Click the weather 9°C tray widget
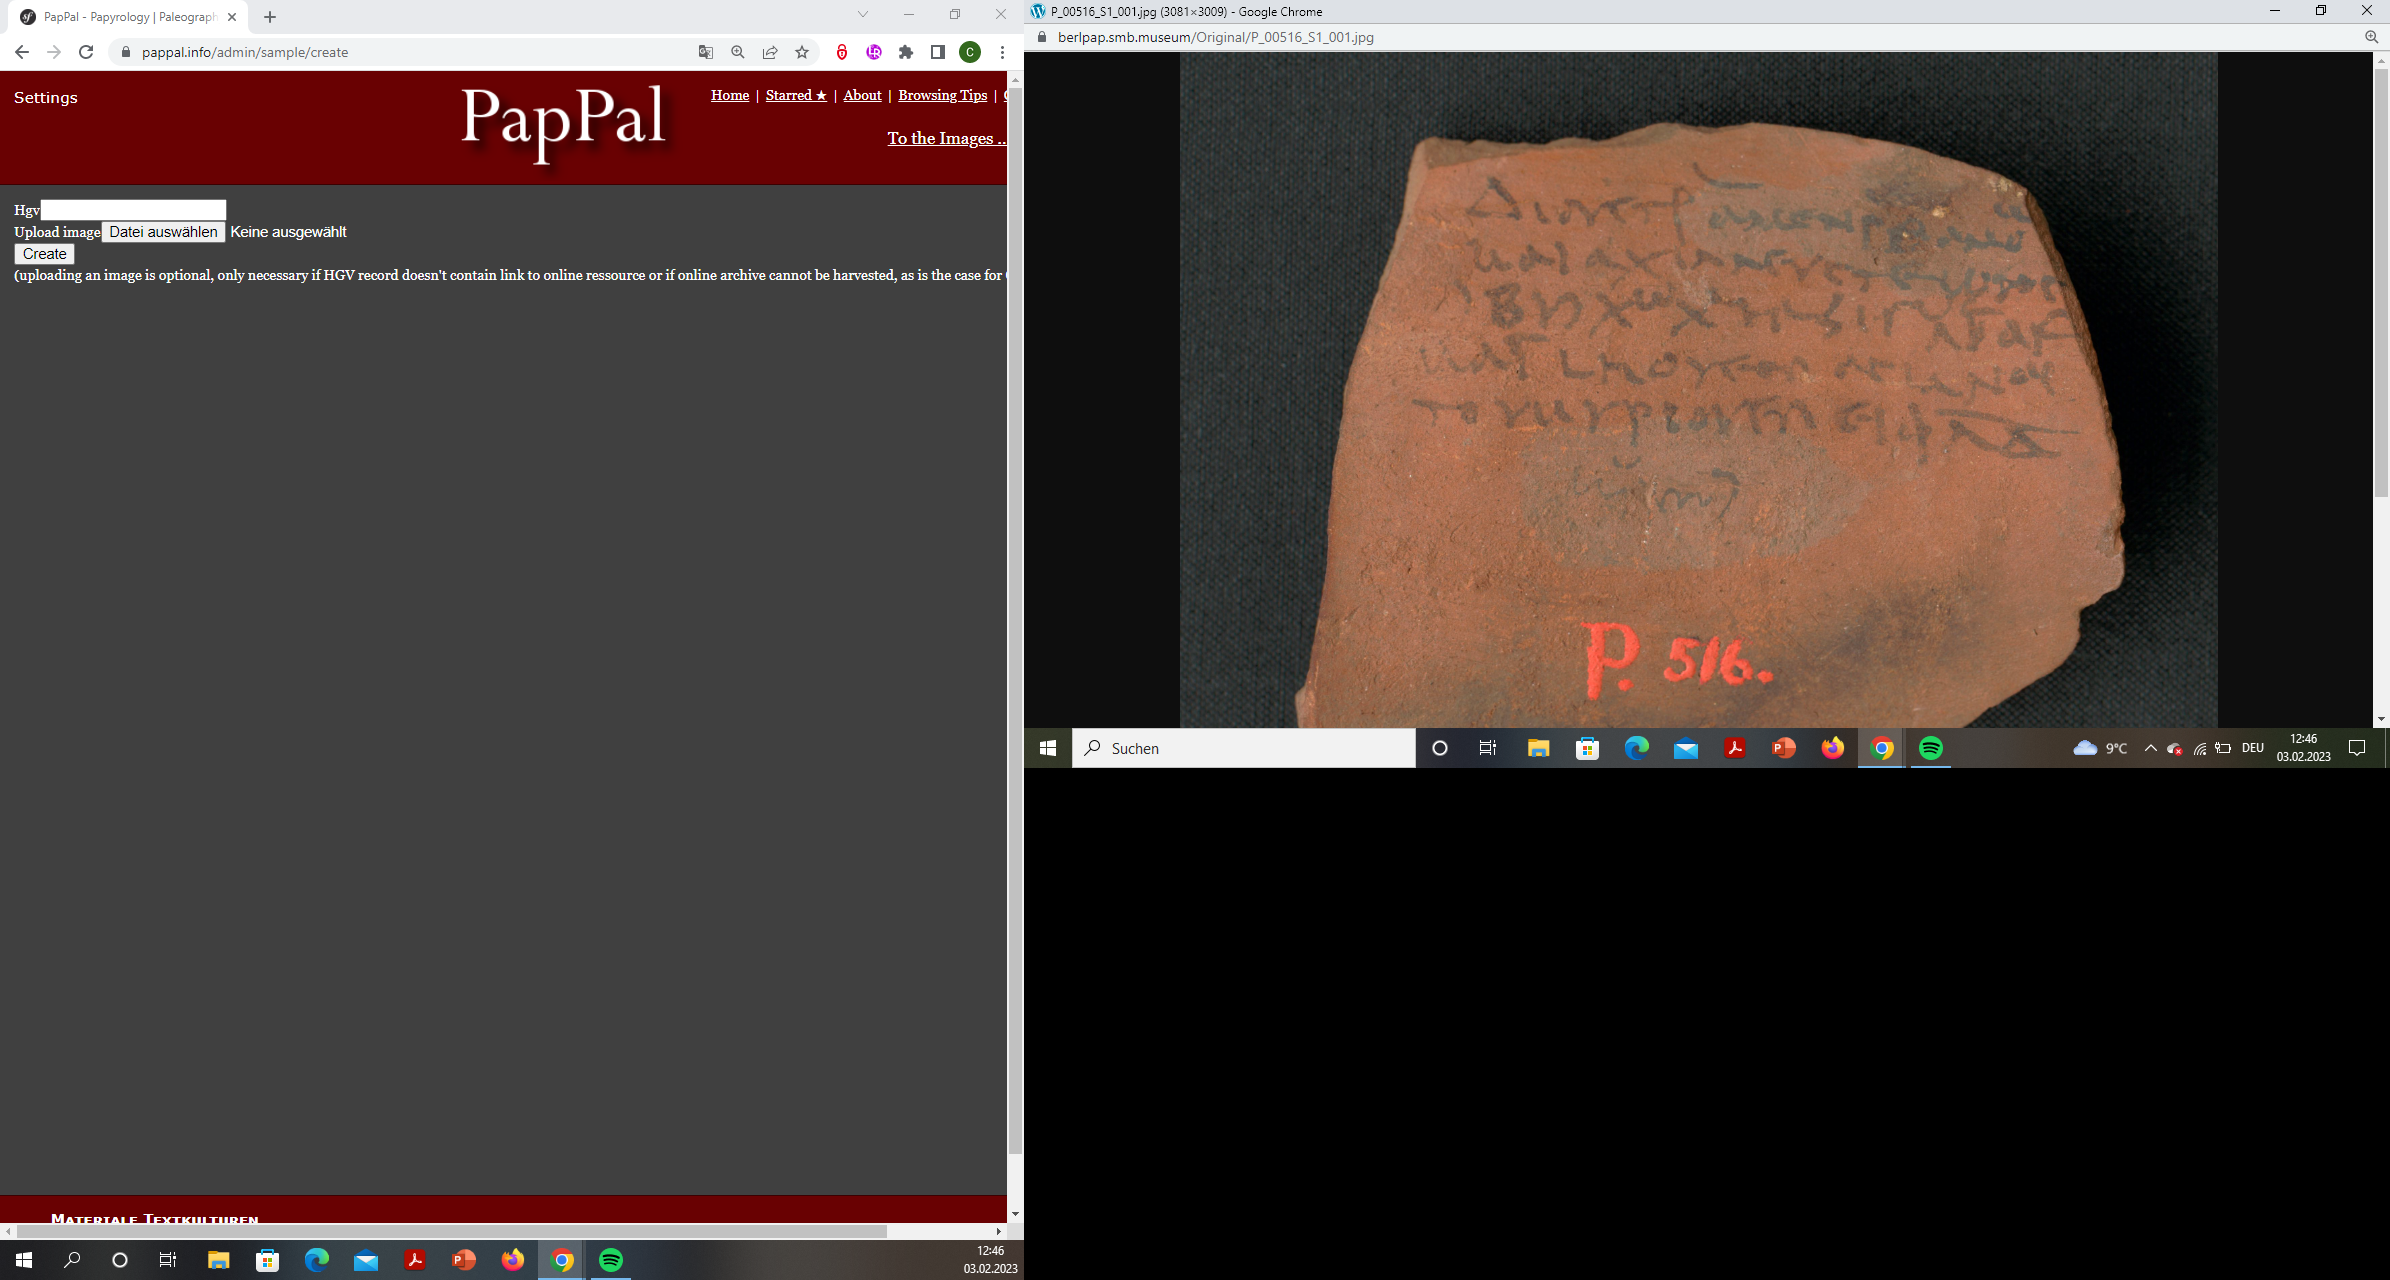Image resolution: width=2390 pixels, height=1280 pixels. (x=2100, y=748)
